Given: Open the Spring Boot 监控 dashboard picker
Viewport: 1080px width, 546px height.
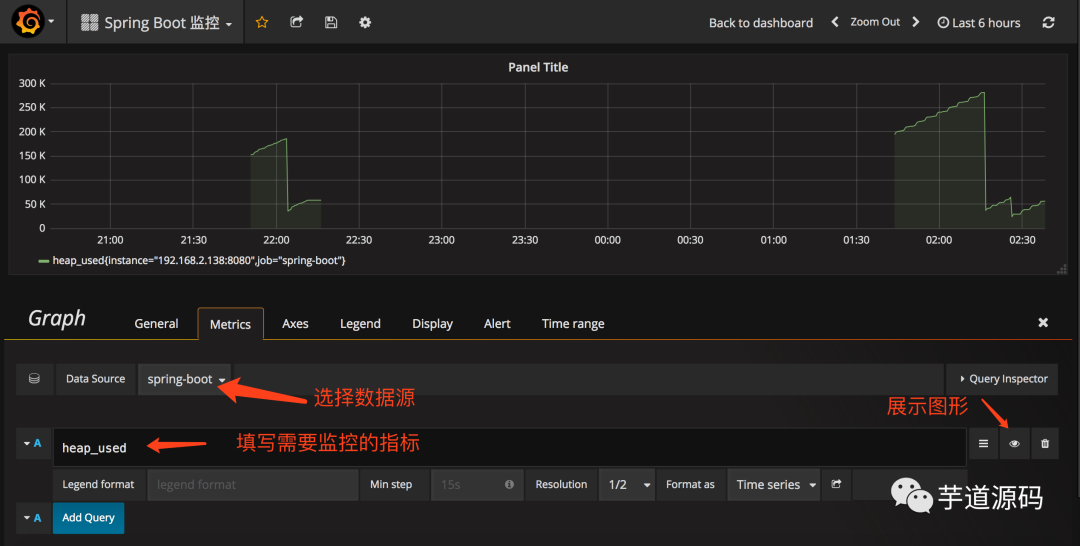Looking at the screenshot, I should point(156,23).
